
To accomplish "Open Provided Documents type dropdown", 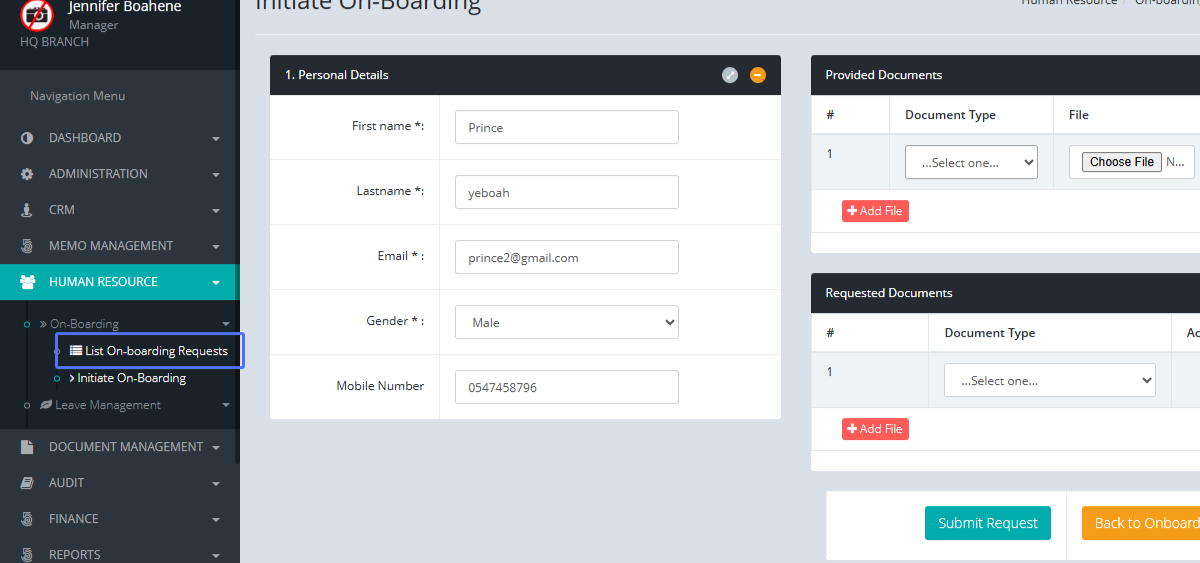I will coord(970,162).
